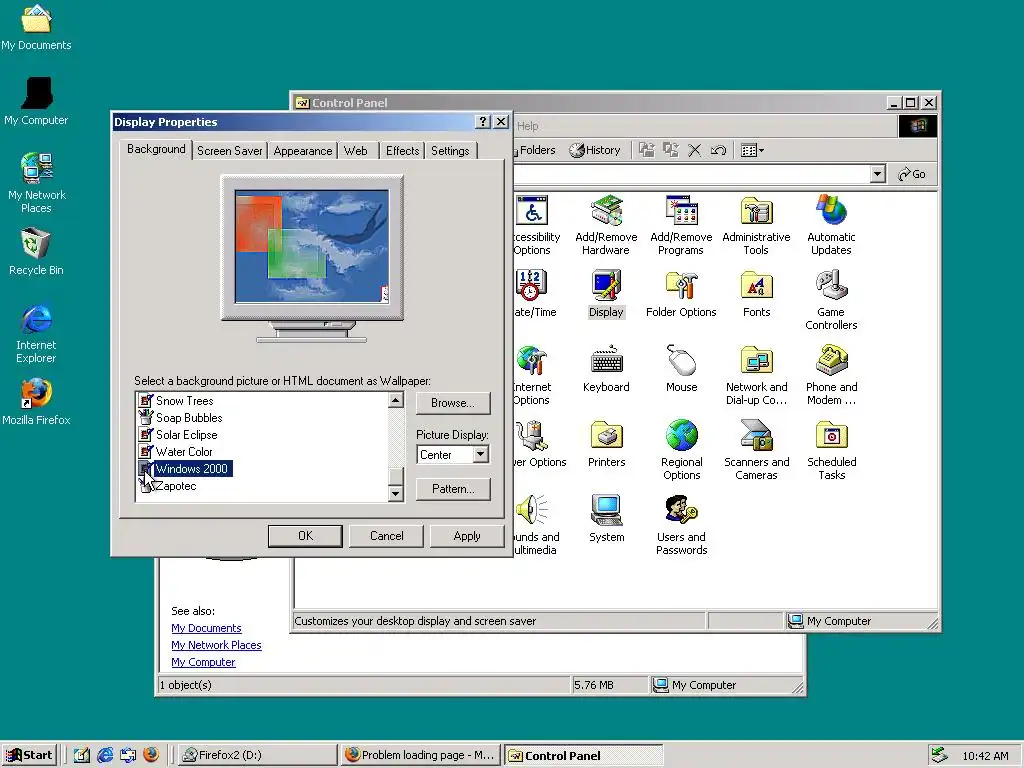The width and height of the screenshot is (1024, 768).
Task: Click the monitor wallpaper preview
Action: click(312, 246)
